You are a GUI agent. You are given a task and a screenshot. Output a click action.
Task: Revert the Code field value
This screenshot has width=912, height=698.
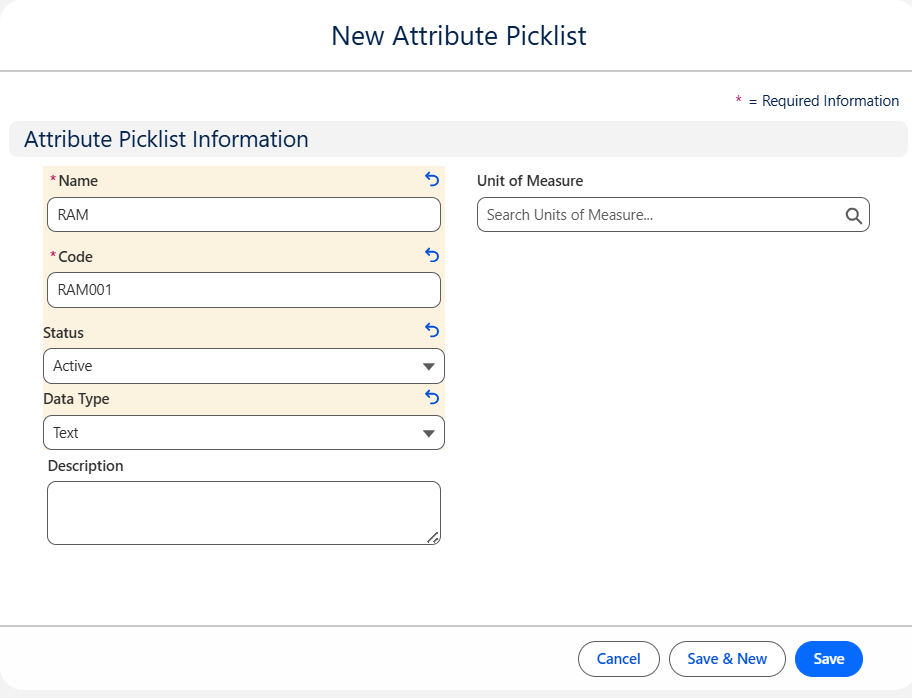(432, 255)
